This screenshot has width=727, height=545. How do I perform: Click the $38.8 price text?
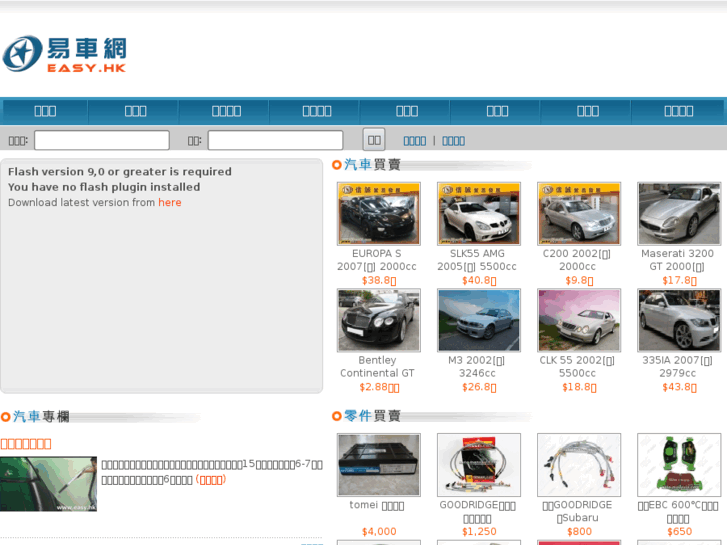379,280
